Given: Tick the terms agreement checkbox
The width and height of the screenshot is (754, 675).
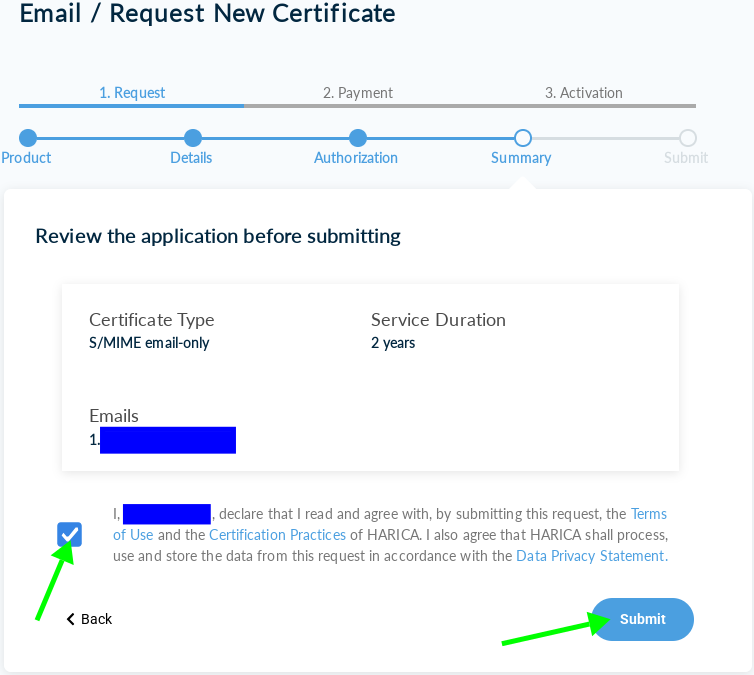Looking at the screenshot, I should coord(70,534).
